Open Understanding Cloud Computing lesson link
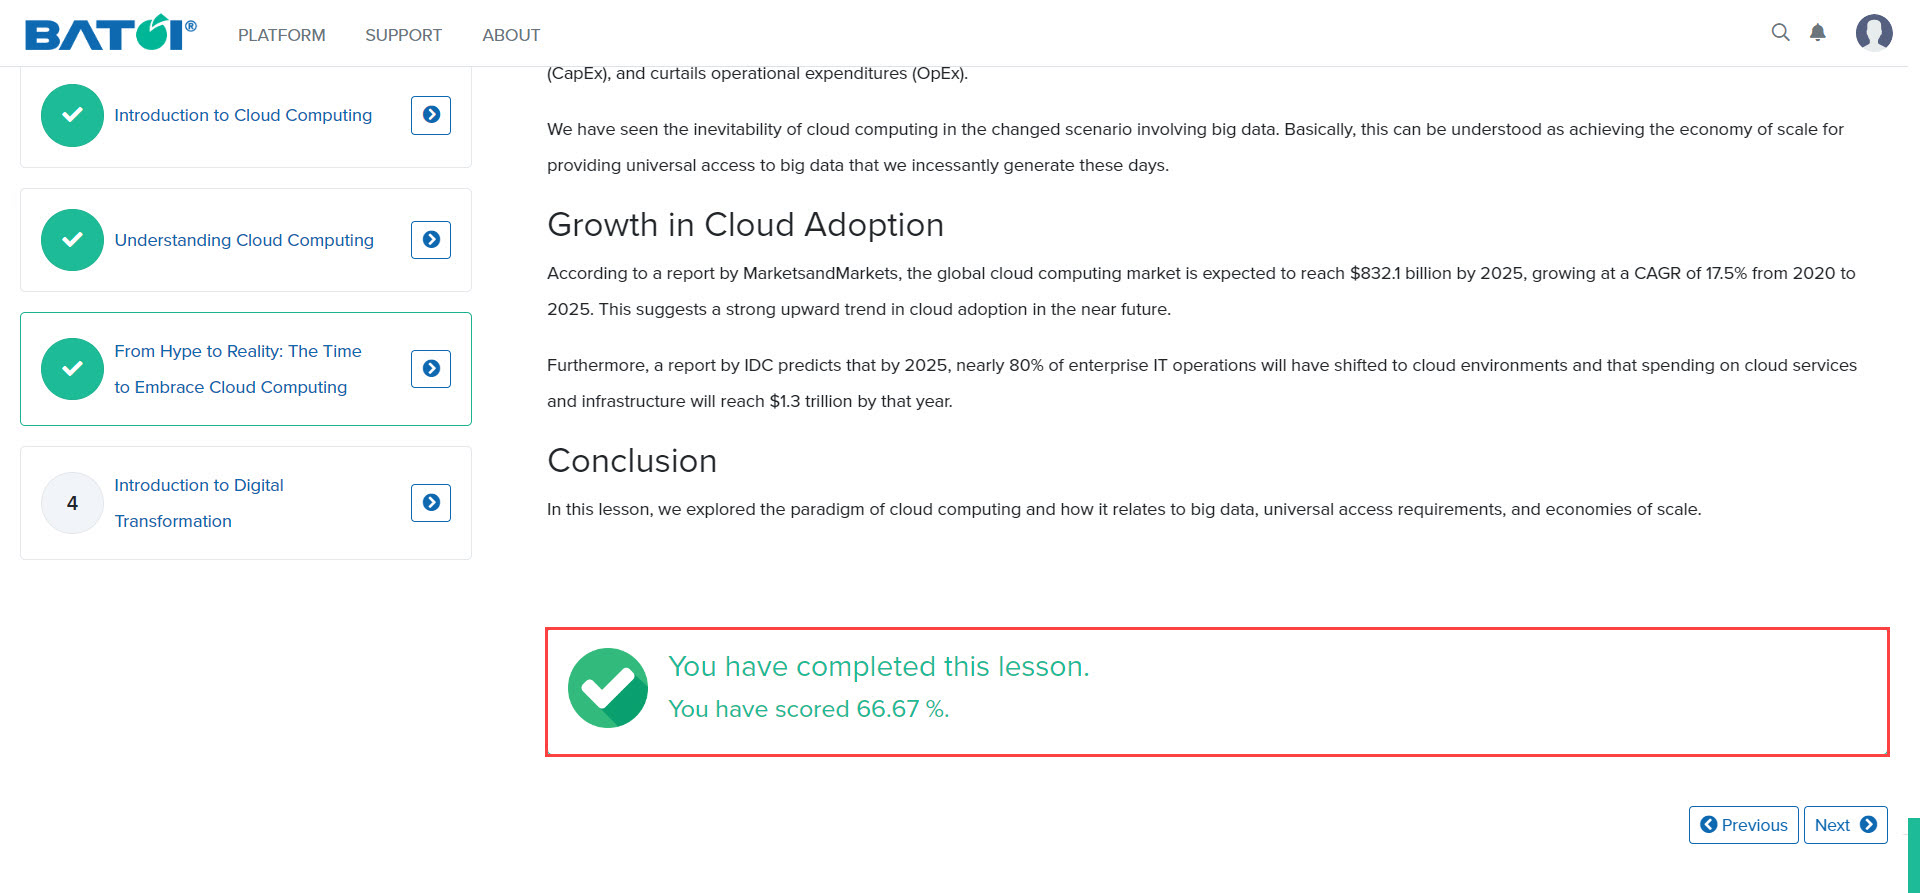This screenshot has width=1920, height=893. coord(244,240)
